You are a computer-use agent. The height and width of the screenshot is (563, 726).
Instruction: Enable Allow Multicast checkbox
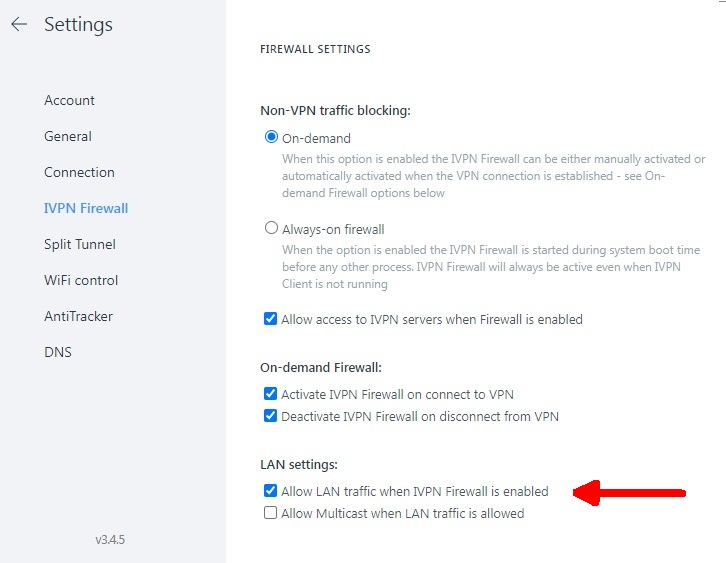270,513
